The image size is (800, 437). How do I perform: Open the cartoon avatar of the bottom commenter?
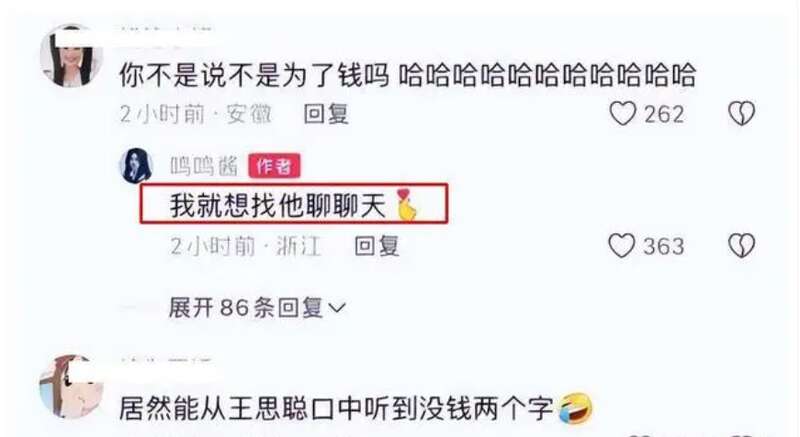point(71,387)
